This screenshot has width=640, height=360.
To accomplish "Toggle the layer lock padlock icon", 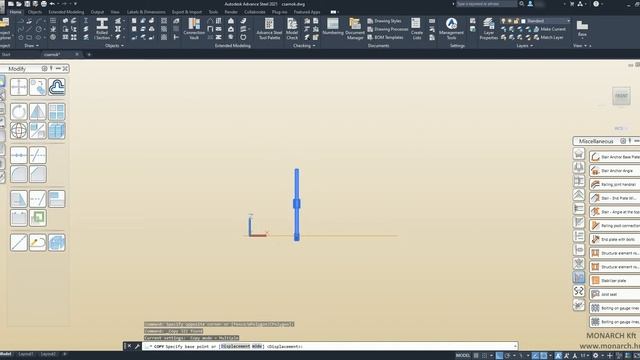I will pyautogui.click(x=516, y=21).
